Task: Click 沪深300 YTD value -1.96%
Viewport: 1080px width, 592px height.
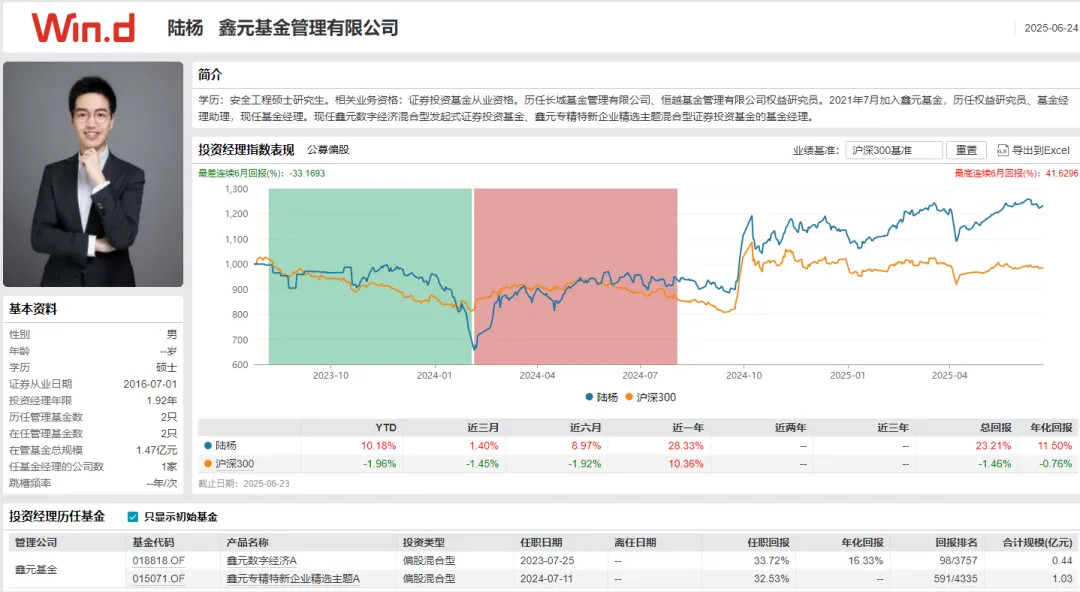Action: [x=380, y=464]
